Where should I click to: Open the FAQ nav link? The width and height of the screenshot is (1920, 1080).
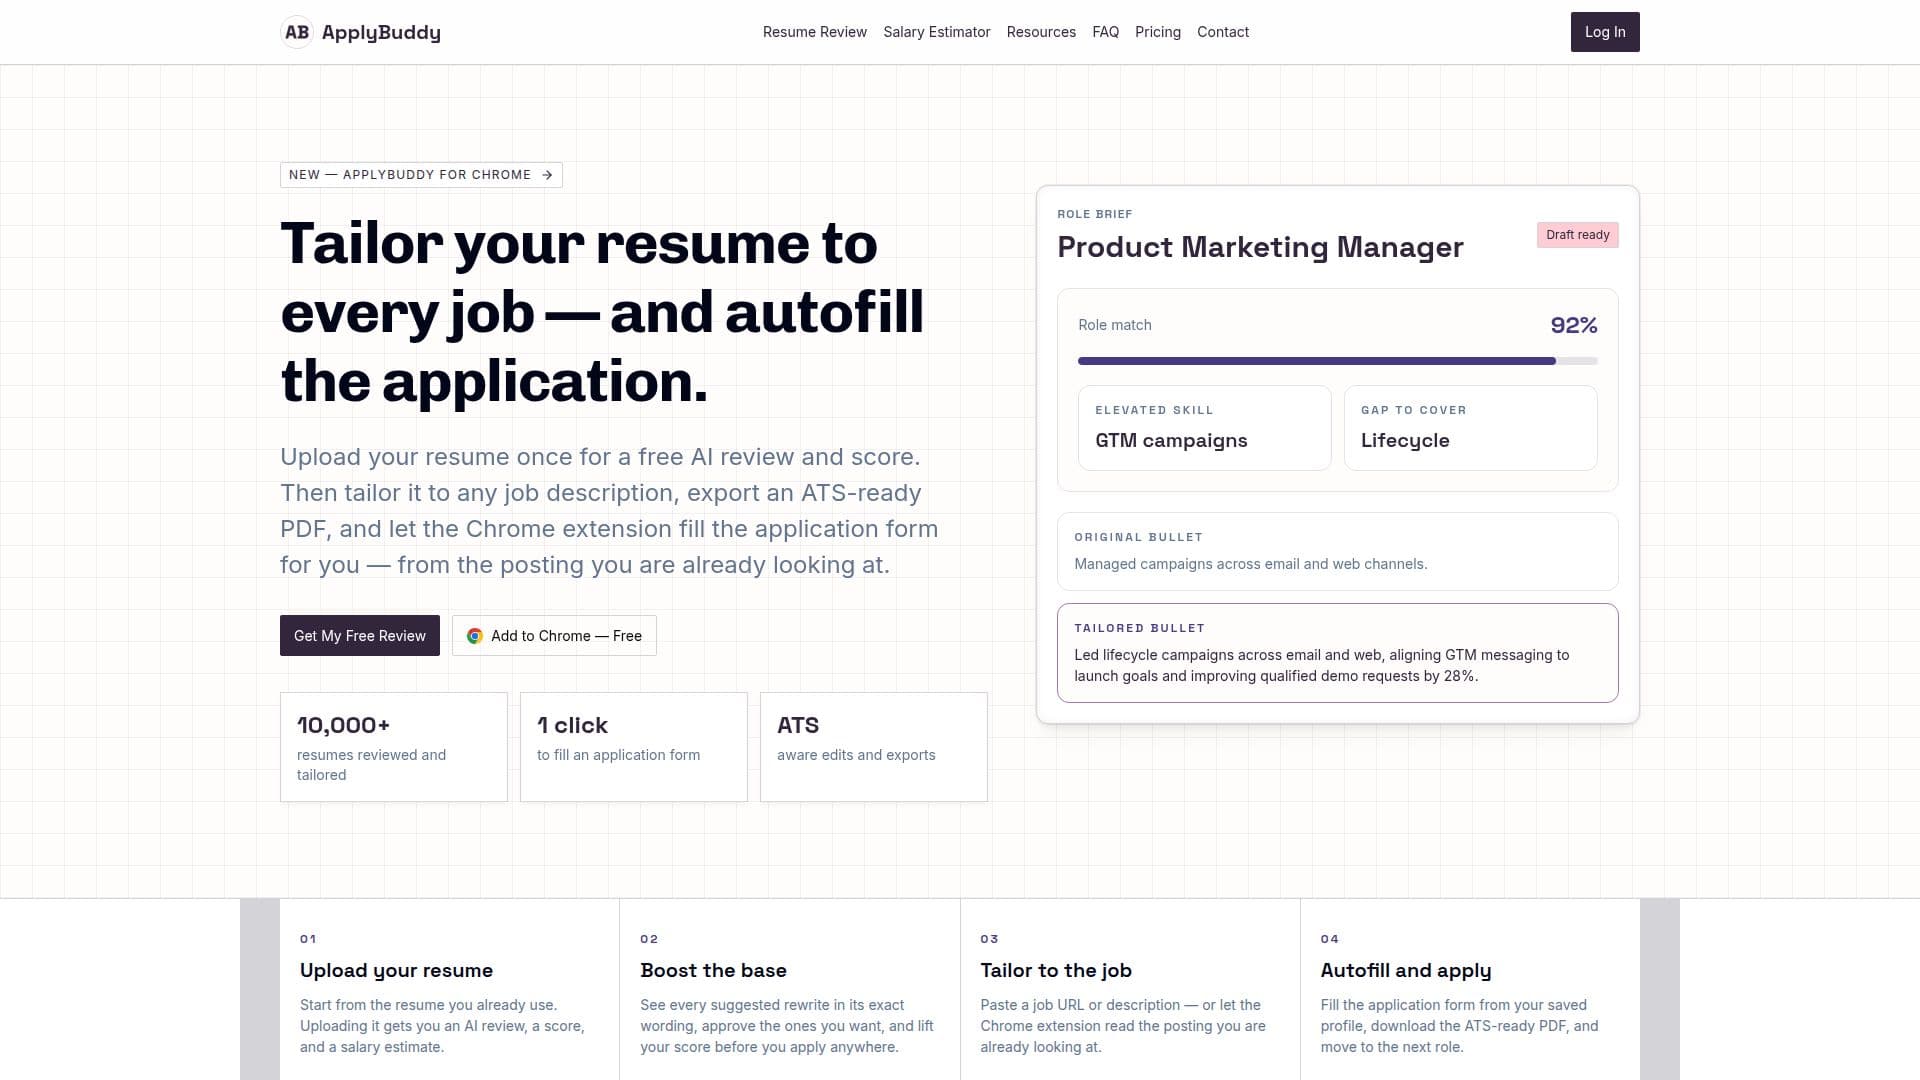(x=1105, y=32)
